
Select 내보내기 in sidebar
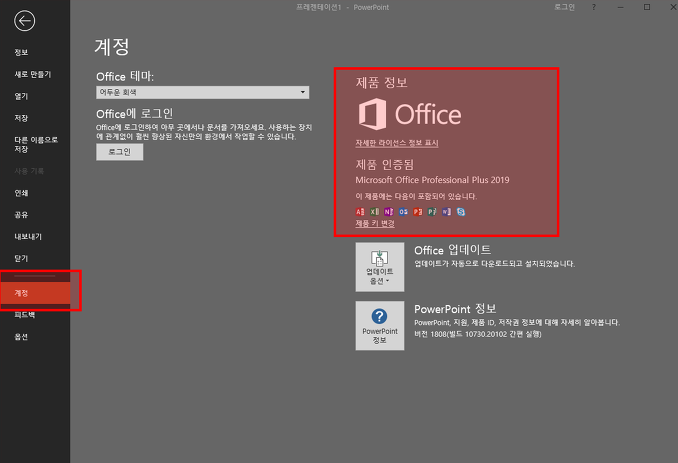28,236
